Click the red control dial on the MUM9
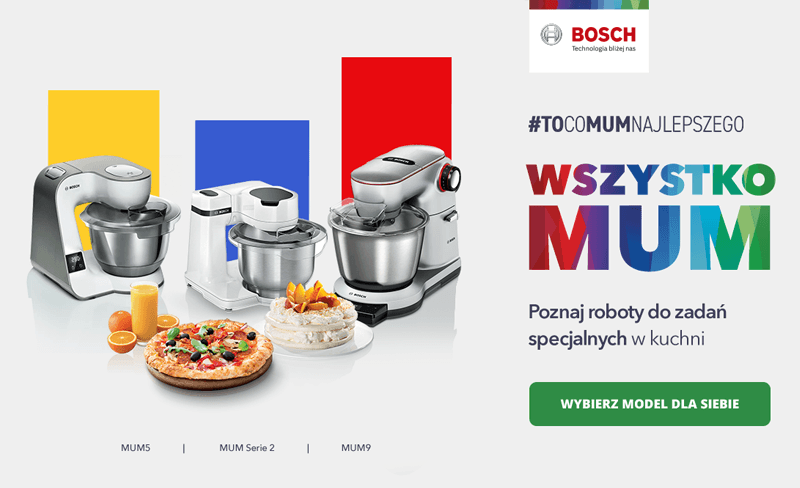The width and height of the screenshot is (800, 488). point(449,178)
